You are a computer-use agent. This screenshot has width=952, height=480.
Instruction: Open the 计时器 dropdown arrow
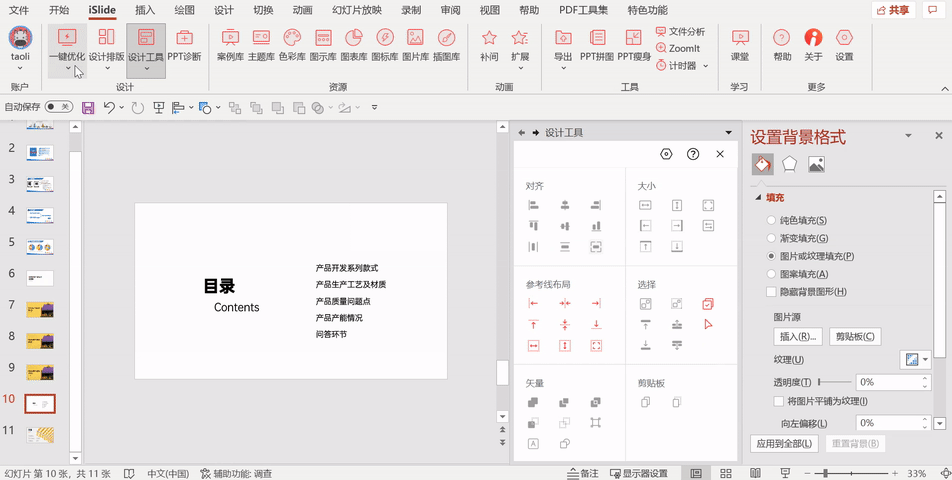point(706,66)
